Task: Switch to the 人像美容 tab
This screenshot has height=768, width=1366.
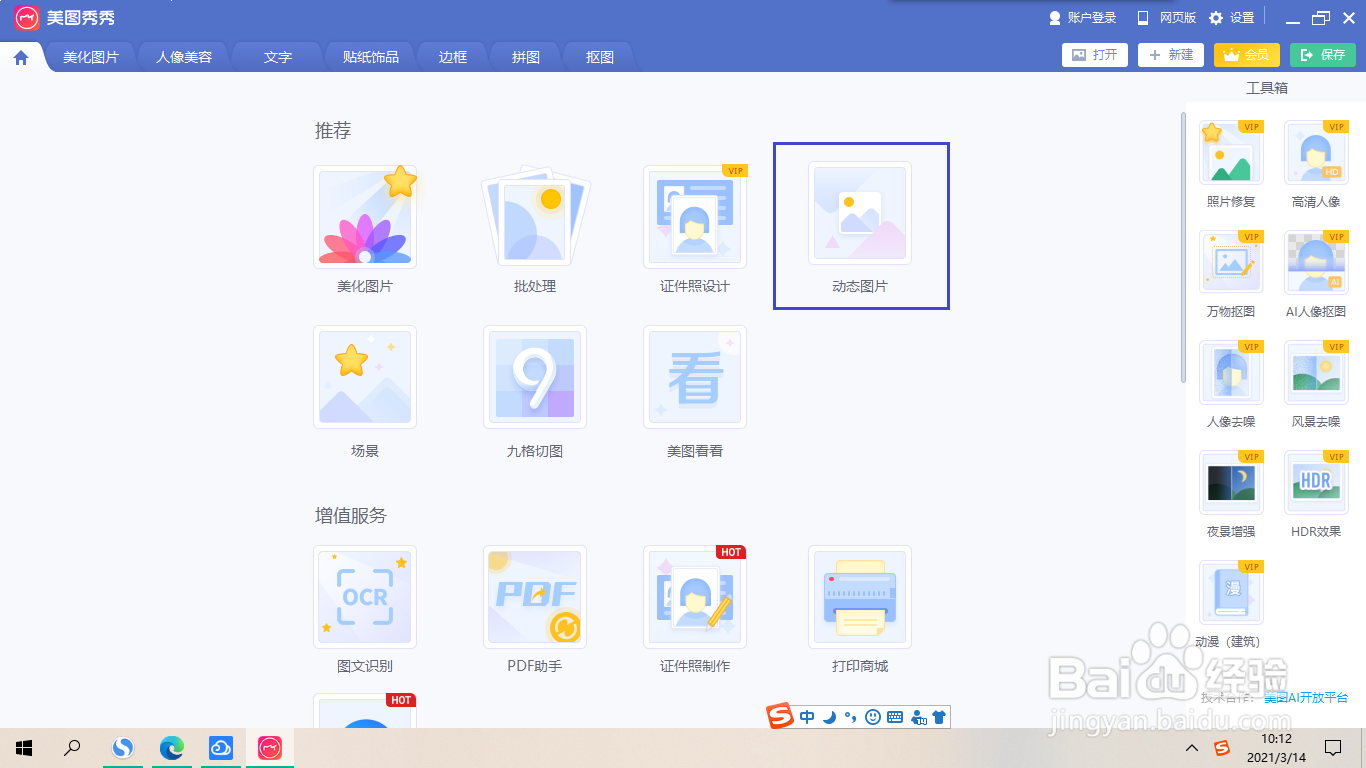Action: [x=184, y=57]
